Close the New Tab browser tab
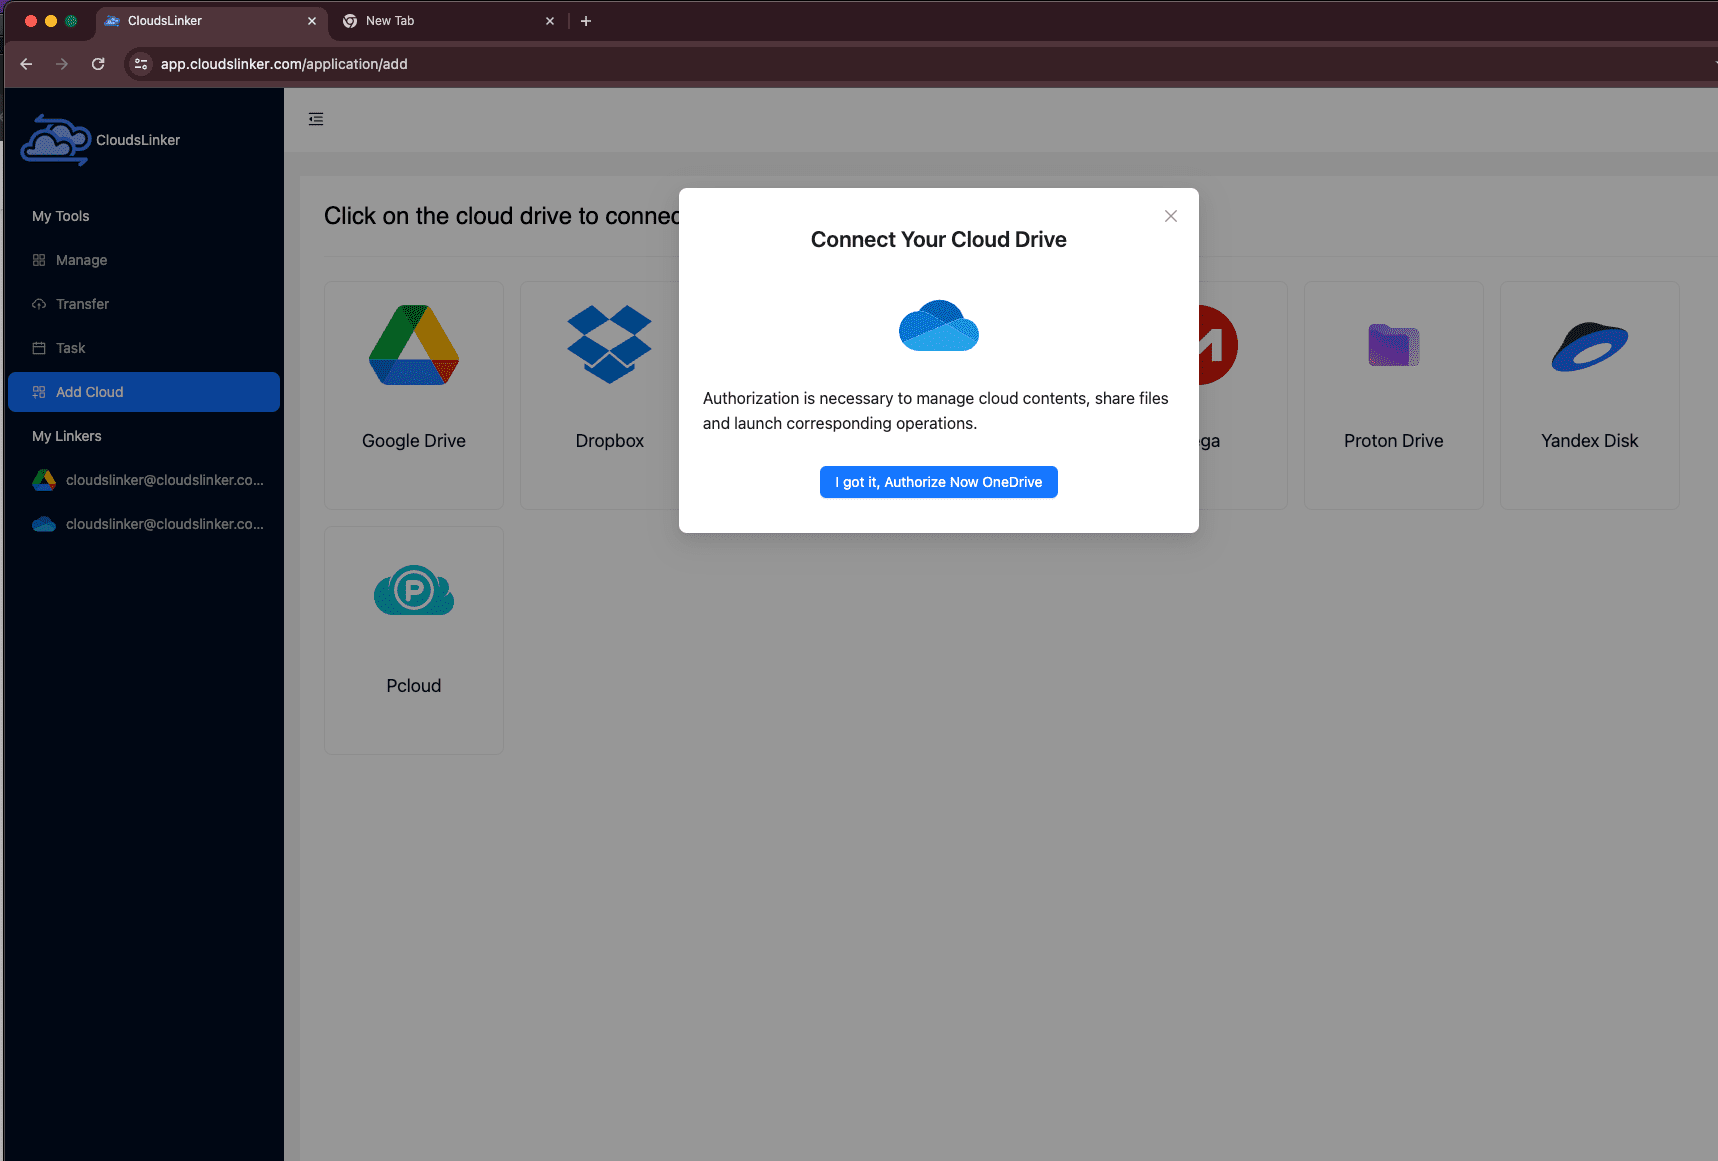The width and height of the screenshot is (1718, 1161). click(x=550, y=21)
